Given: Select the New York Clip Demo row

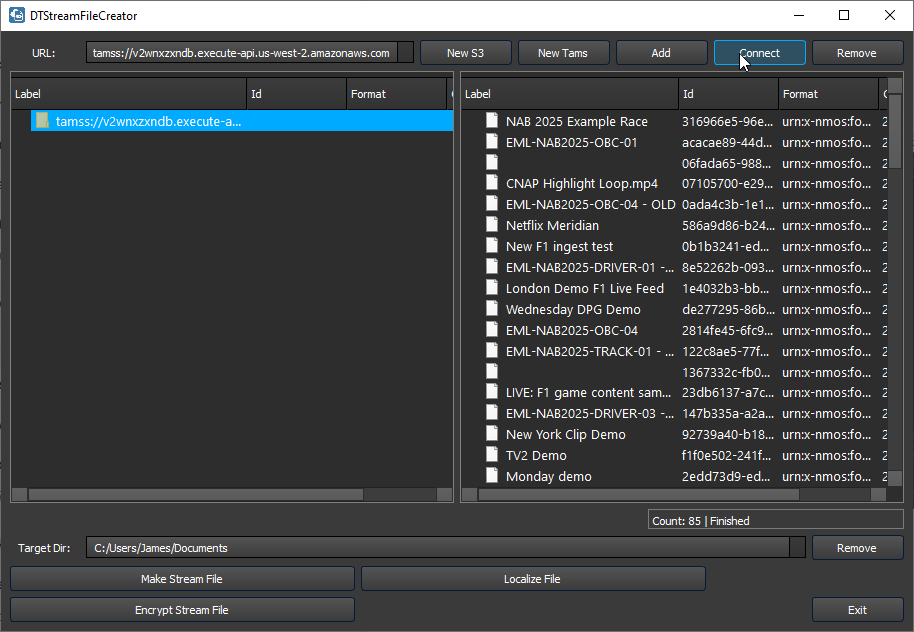Looking at the screenshot, I should click(x=566, y=434).
